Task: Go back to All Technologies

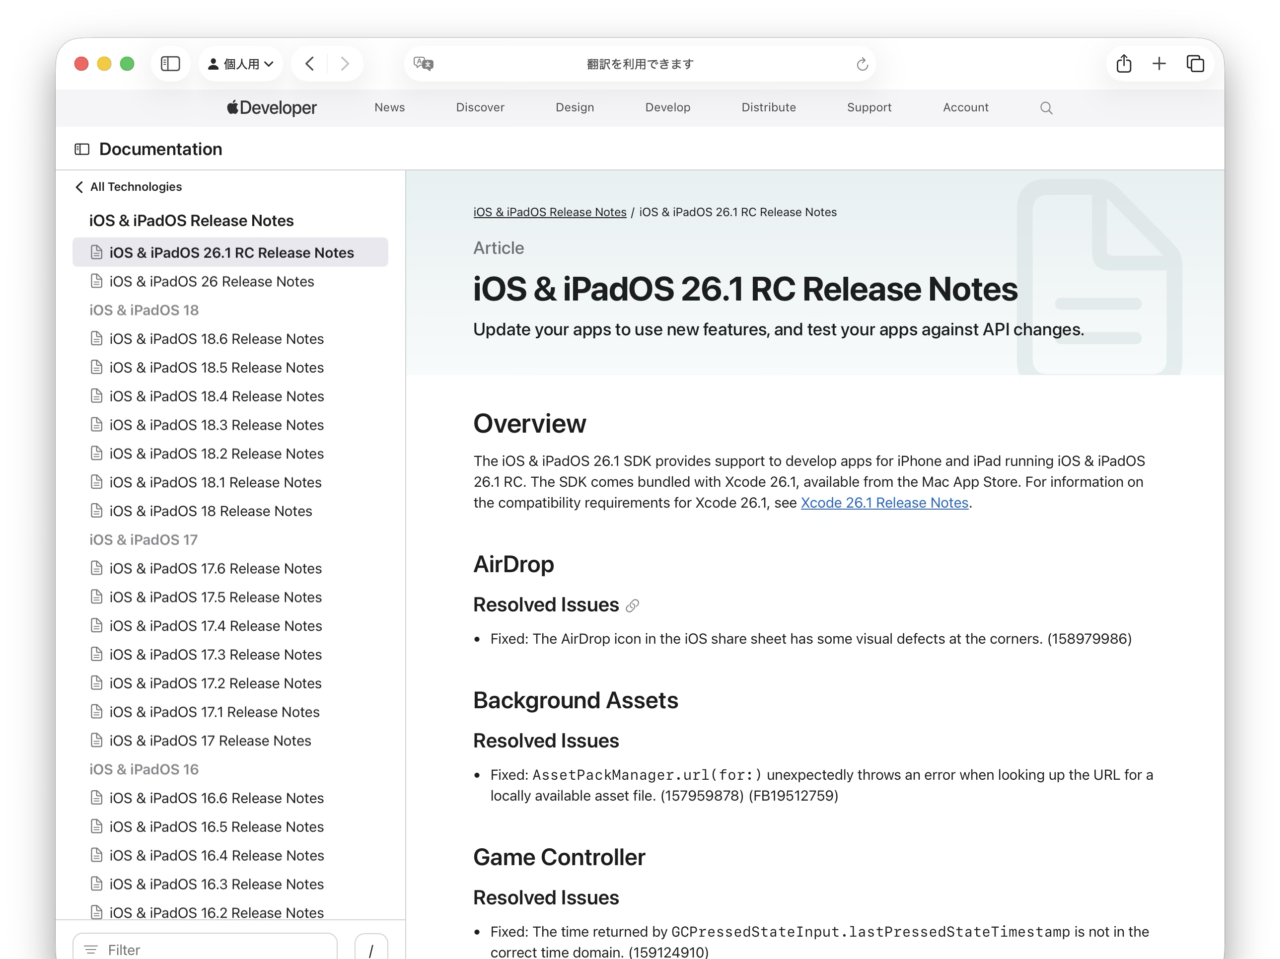Action: coord(129,186)
